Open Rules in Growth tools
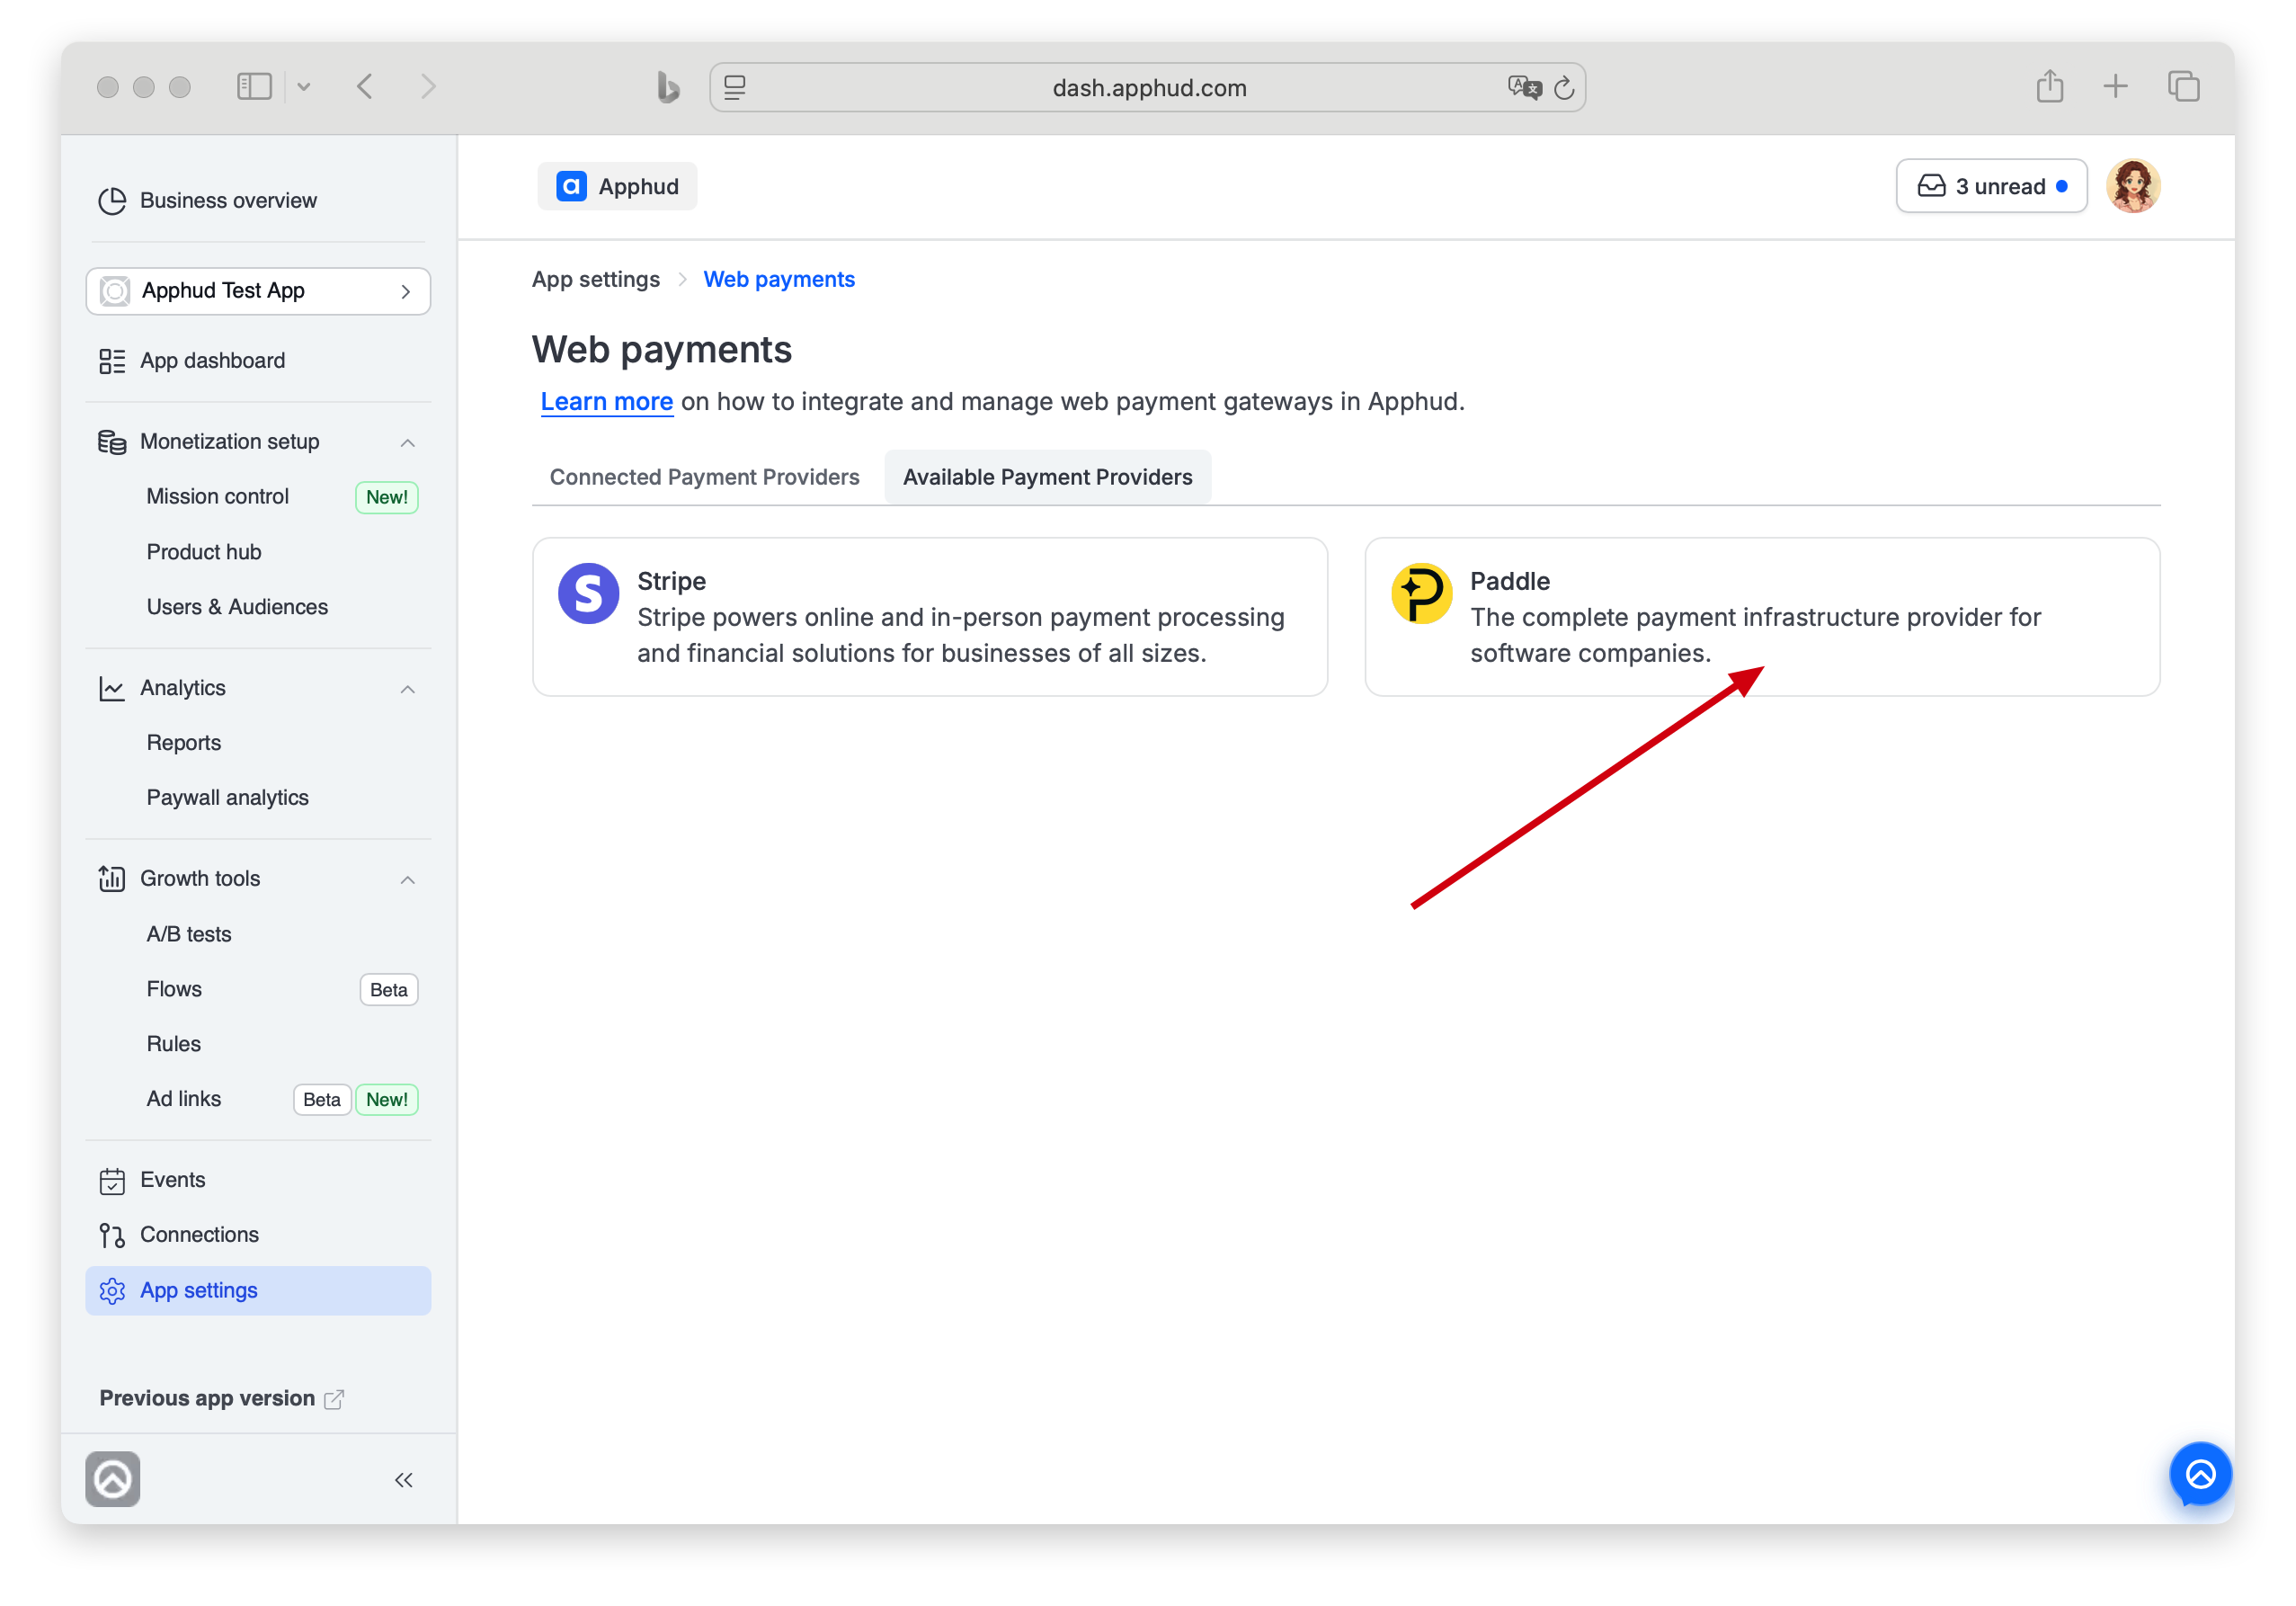 click(x=174, y=1044)
